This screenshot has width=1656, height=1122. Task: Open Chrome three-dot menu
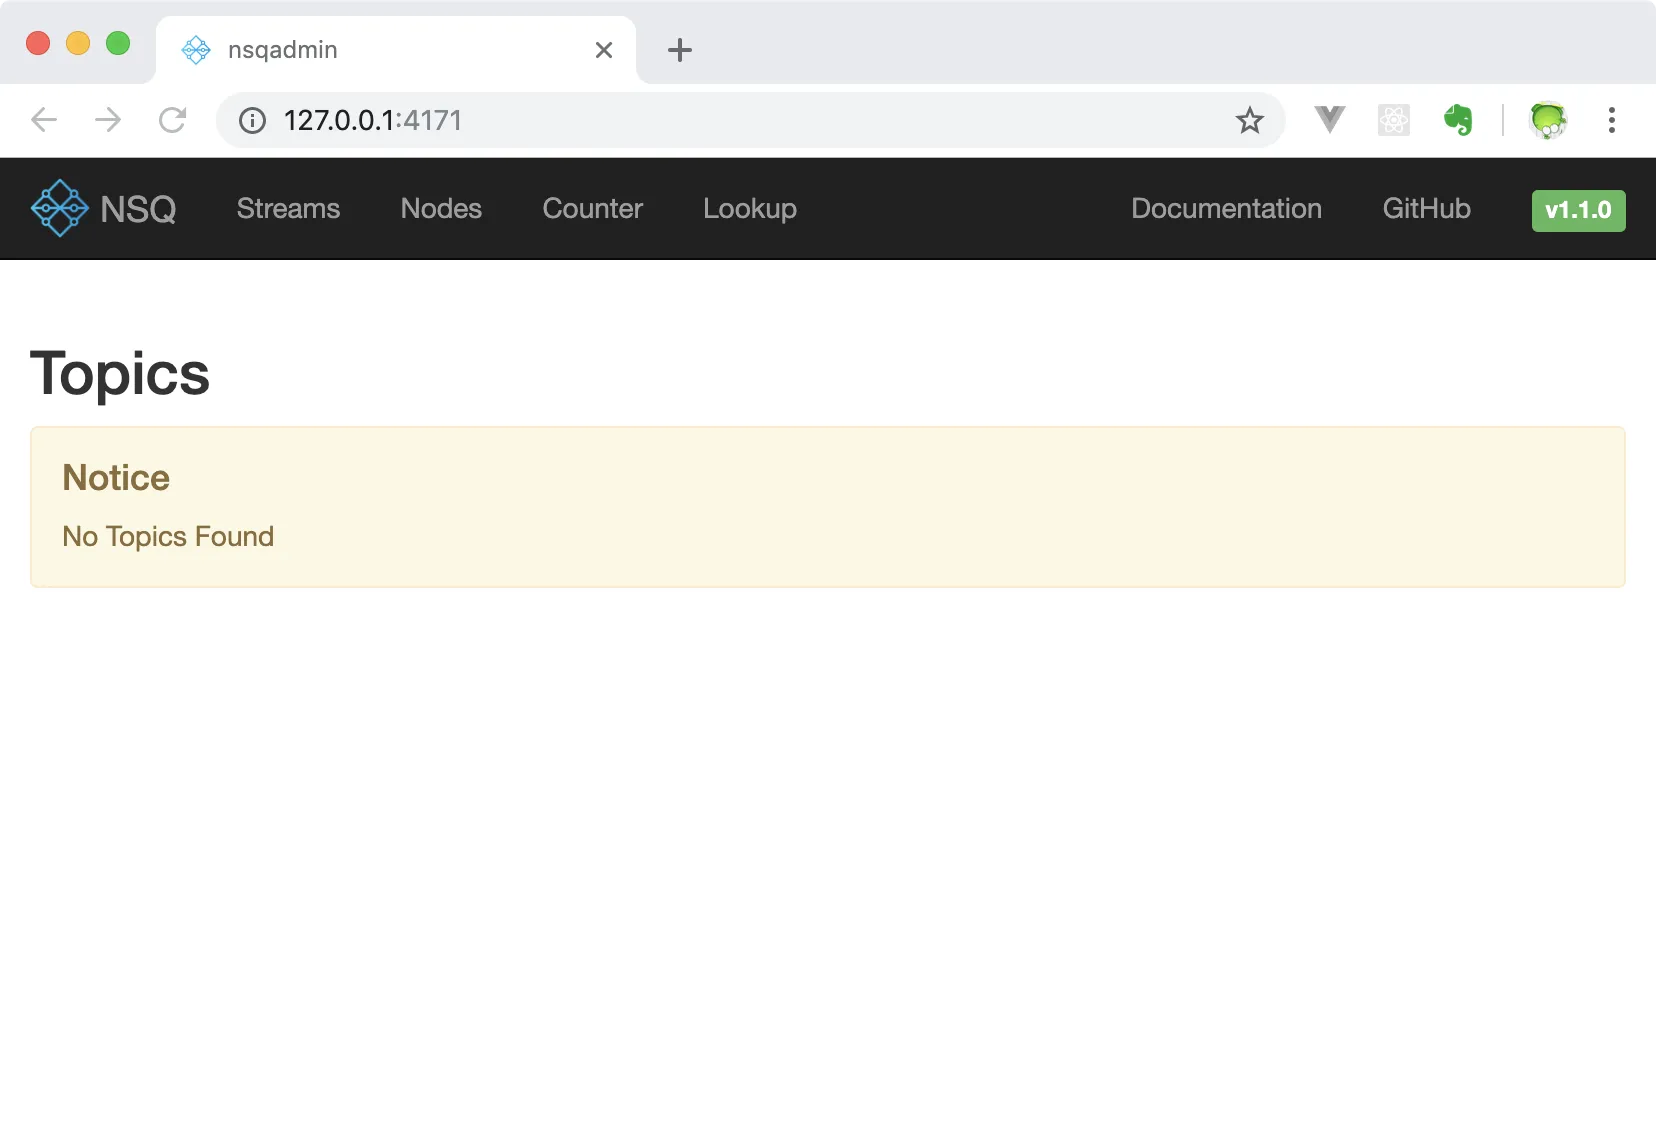click(1611, 120)
